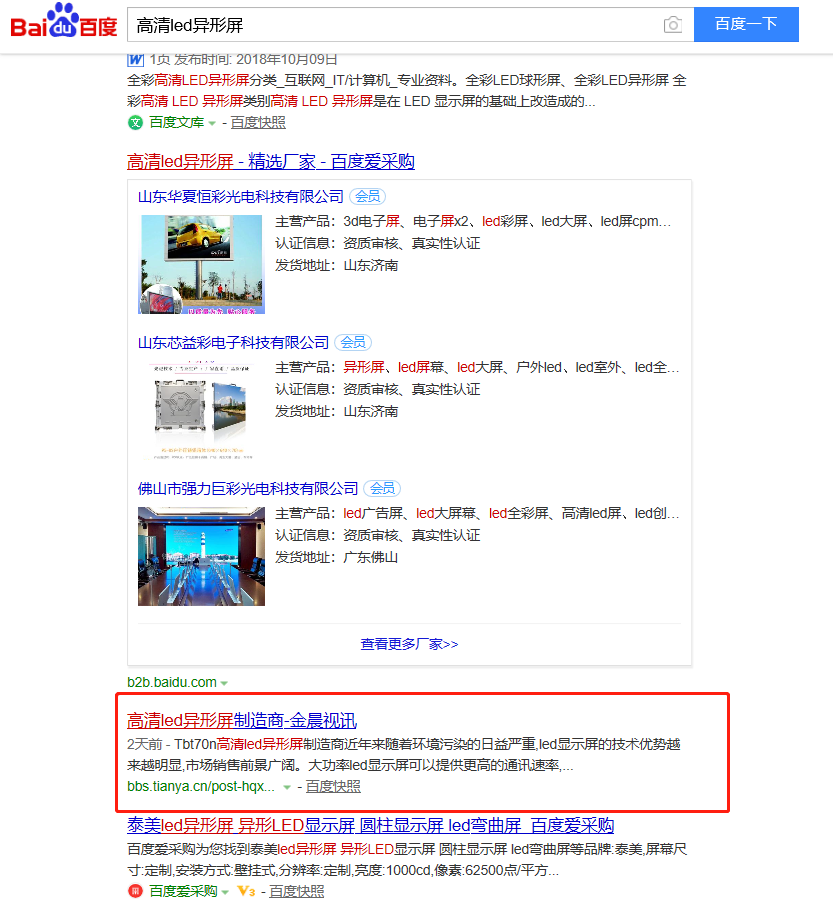Expand the dropdown arrow after bbs.tianya.cn URL
Image resolution: width=833 pixels, height=909 pixels.
click(x=286, y=787)
